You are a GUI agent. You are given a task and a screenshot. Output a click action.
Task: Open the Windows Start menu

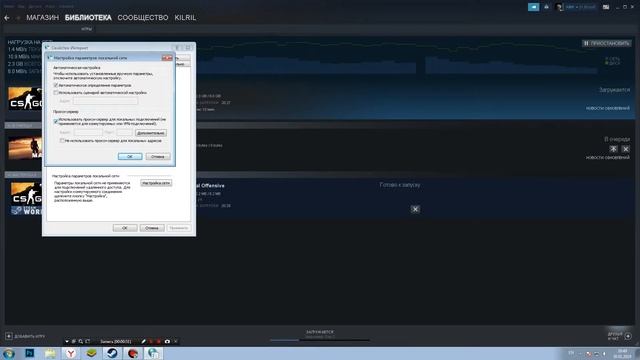coord(9,353)
